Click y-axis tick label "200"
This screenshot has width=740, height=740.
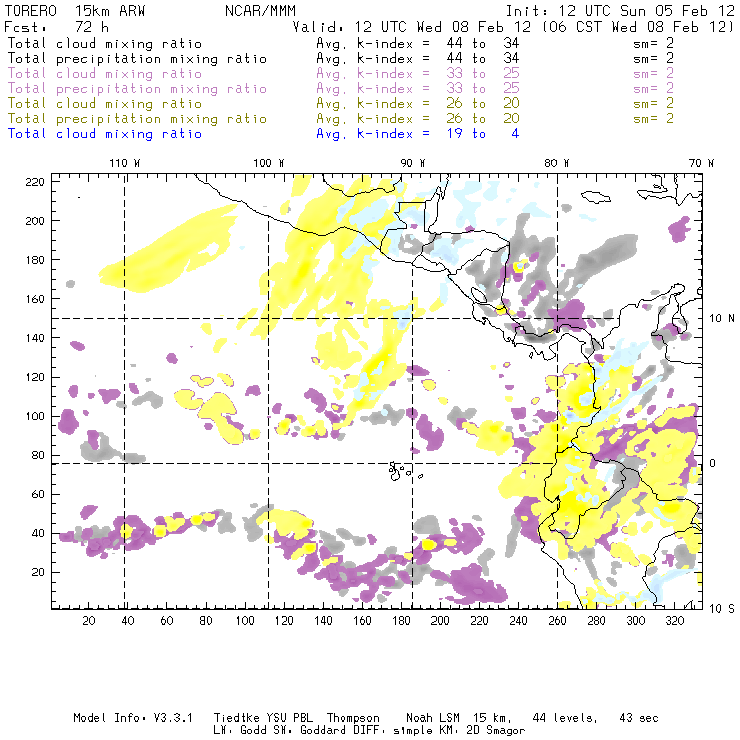(35, 221)
